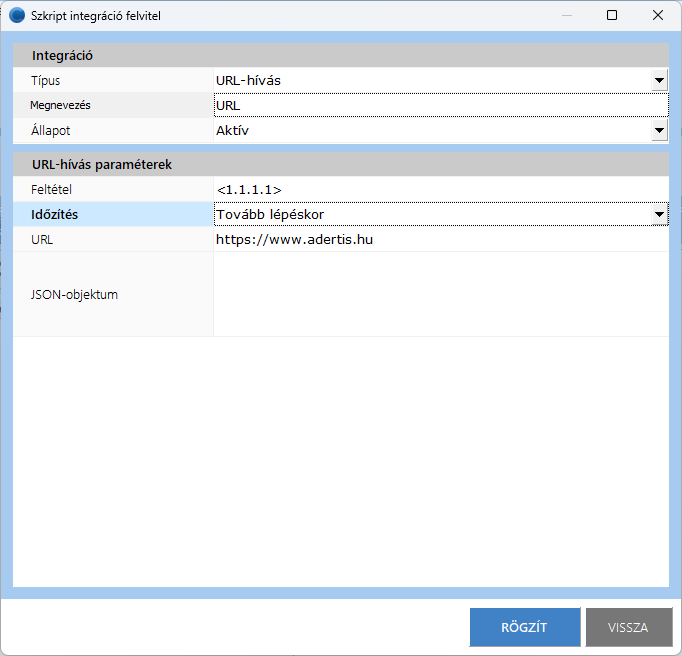Select the highlighted Időzítés row label
This screenshot has width=682, height=656.
coord(55,214)
